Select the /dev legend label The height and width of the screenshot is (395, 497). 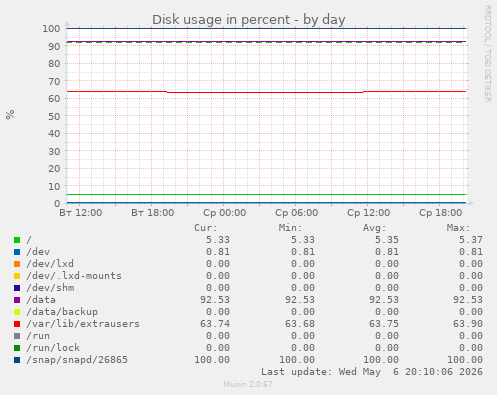coord(38,252)
